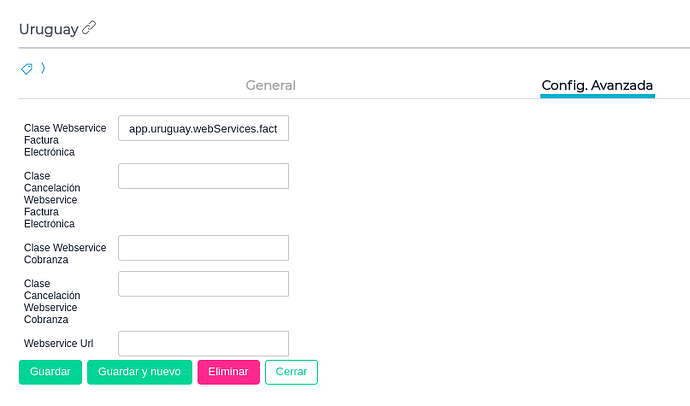Close the form using Cerrar button
Image resolution: width=690 pixels, height=406 pixels.
(x=291, y=372)
